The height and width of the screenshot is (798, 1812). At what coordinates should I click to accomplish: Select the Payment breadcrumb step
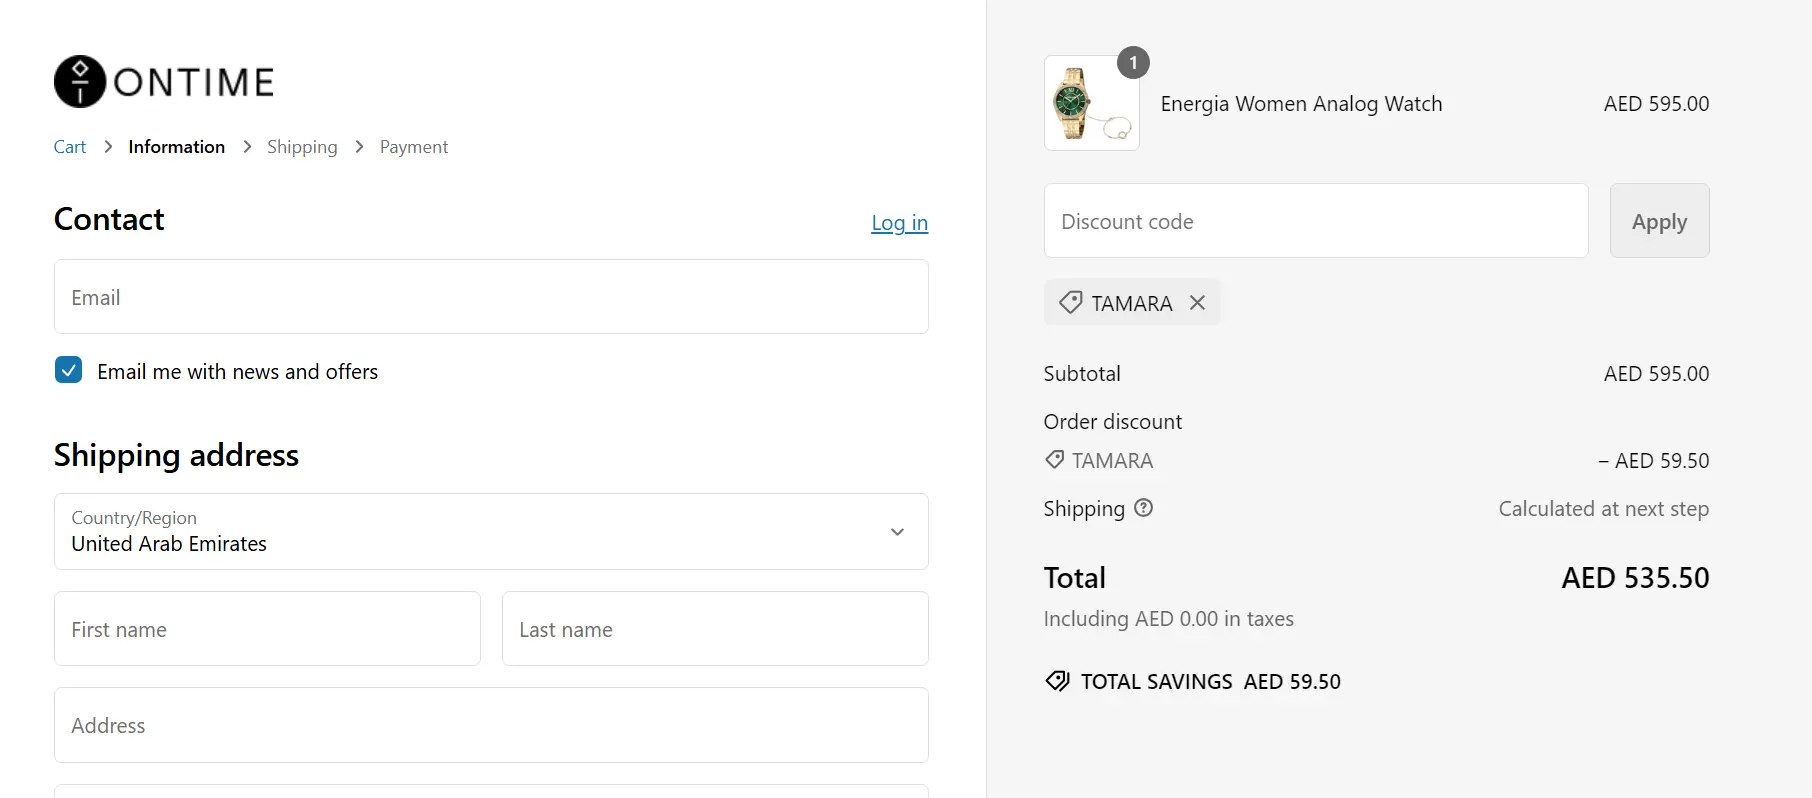[x=414, y=147]
